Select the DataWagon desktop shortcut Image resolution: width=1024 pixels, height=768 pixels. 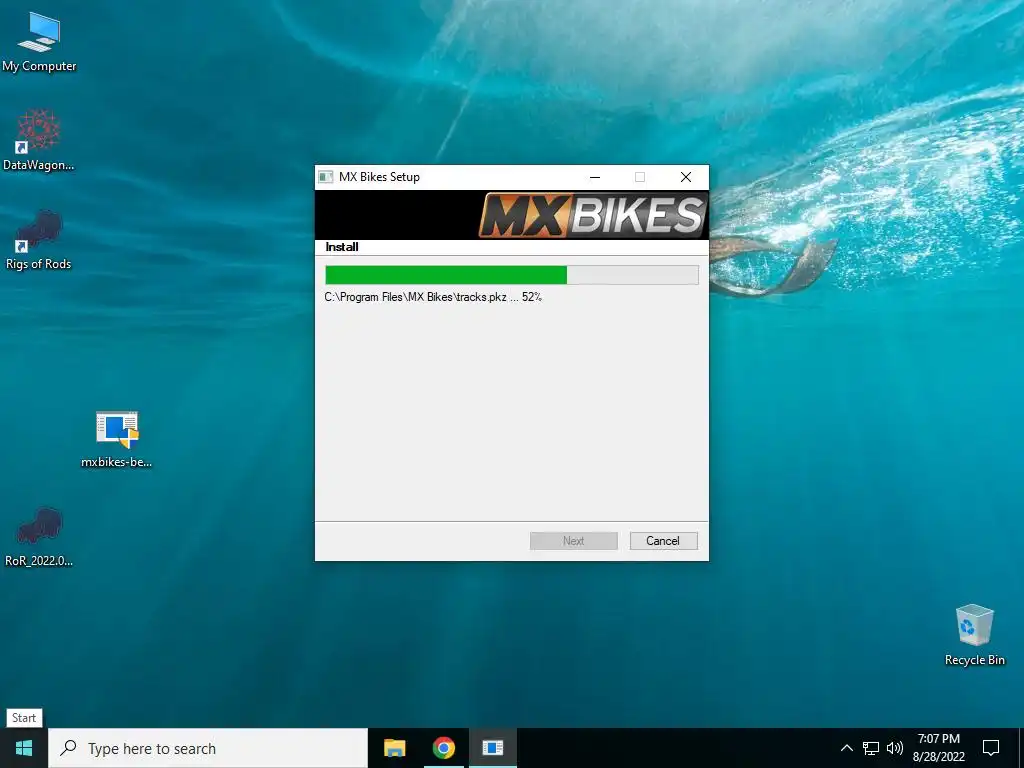pos(39,140)
